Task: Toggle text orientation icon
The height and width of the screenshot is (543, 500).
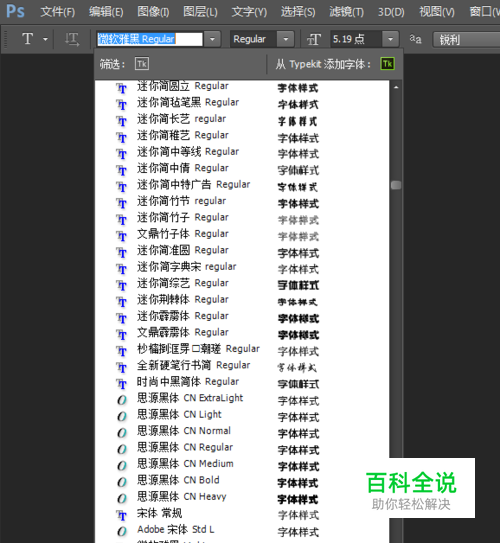Action: tap(72, 39)
